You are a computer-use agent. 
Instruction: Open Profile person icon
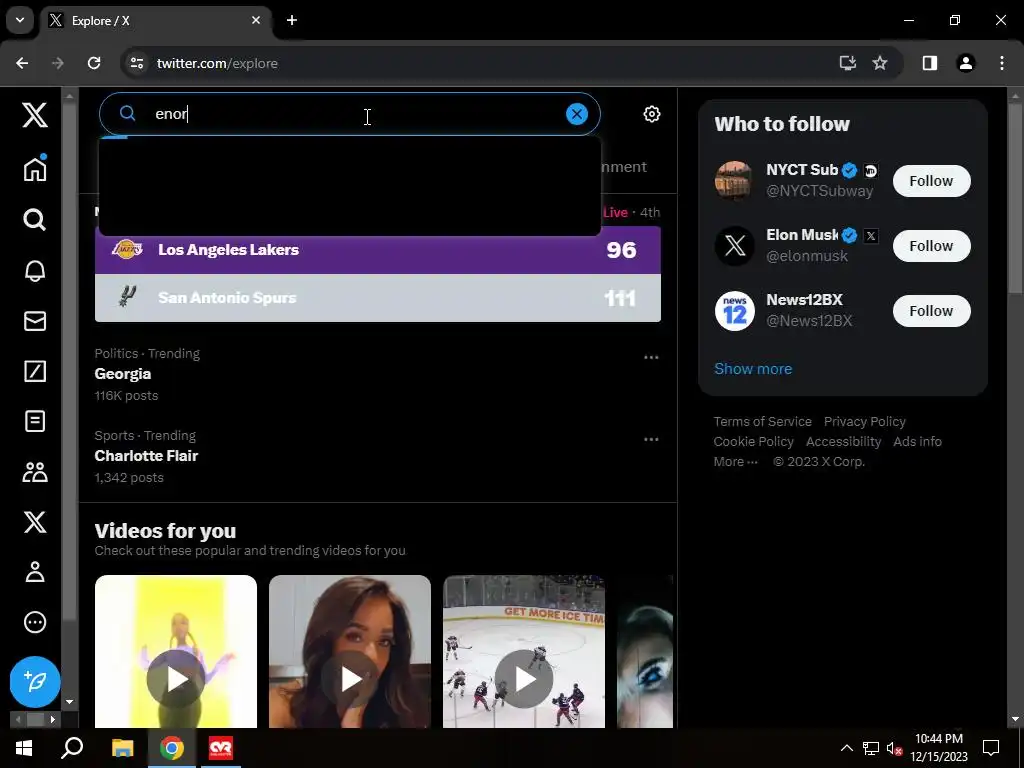pyautogui.click(x=35, y=572)
